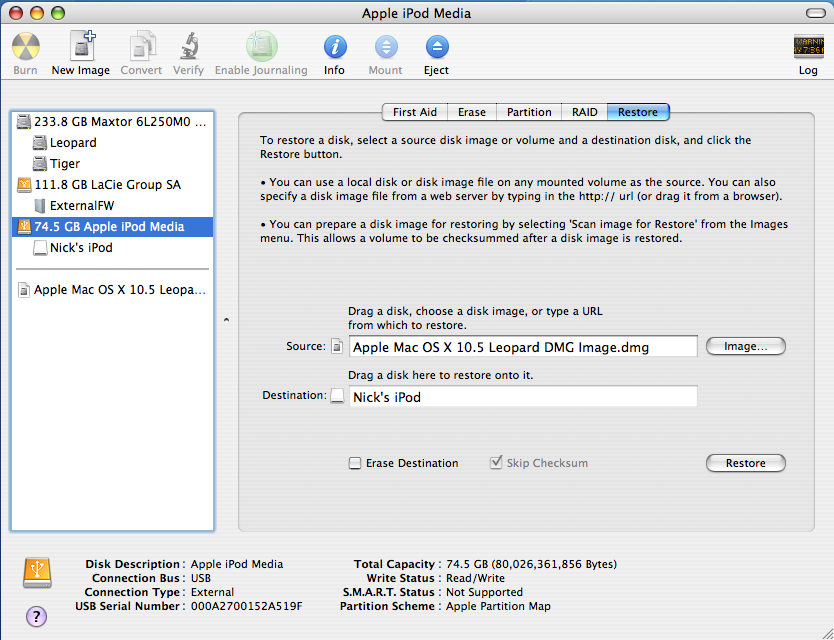The height and width of the screenshot is (640, 834).
Task: Click the USB Serial Number value 000A2700152A519F
Action: (x=246, y=606)
